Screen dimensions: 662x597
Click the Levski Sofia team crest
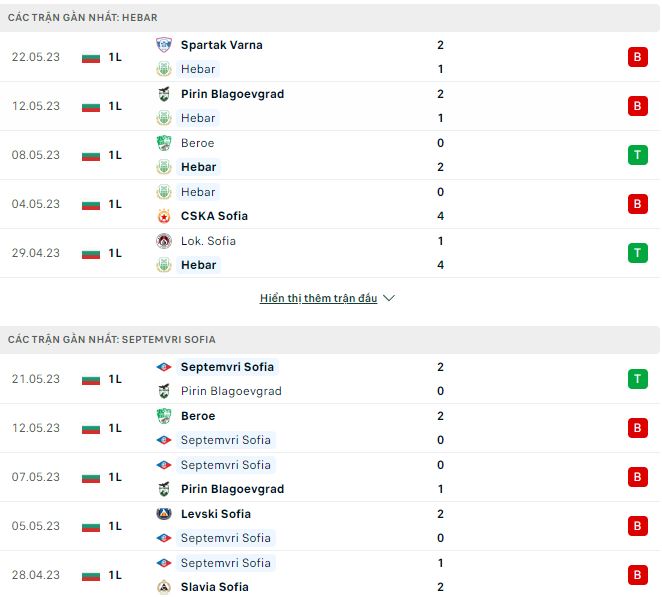tap(164, 514)
